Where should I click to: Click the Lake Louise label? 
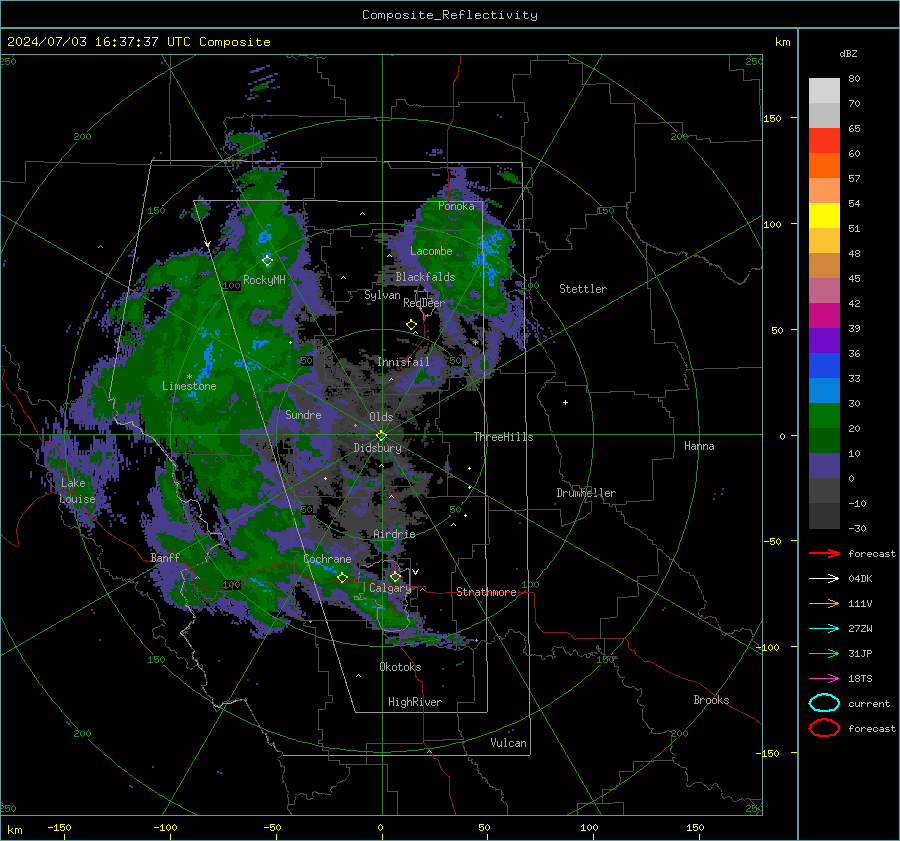(x=77, y=491)
